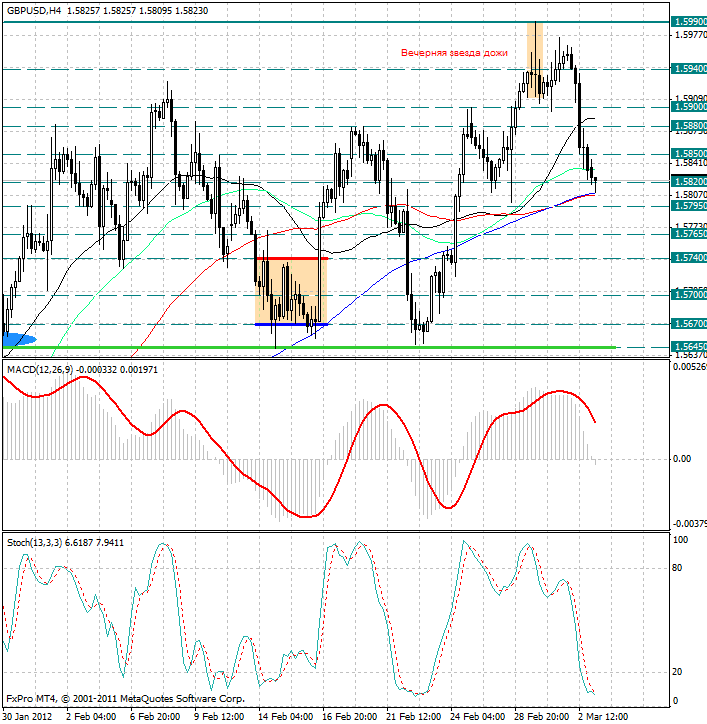The height and width of the screenshot is (724, 707).
Task: Select the blue bottom edge of consolidation box
Action: coord(291,324)
